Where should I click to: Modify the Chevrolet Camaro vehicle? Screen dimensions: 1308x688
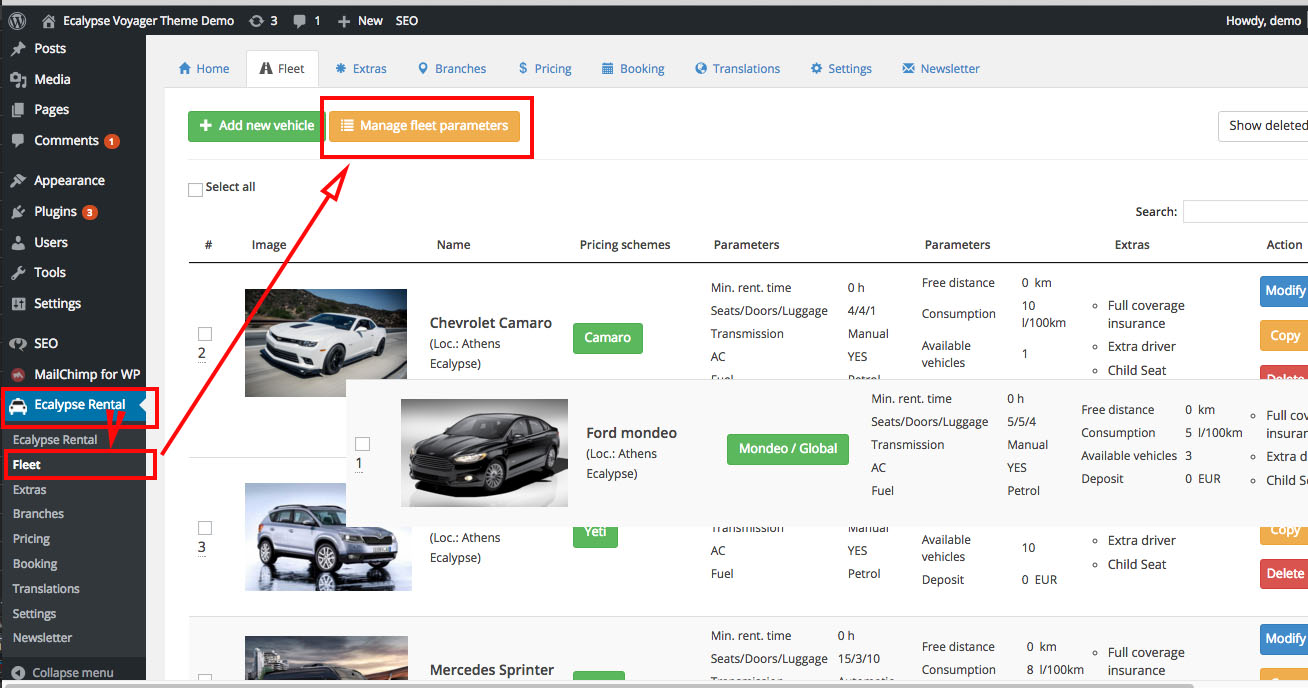pos(1284,291)
